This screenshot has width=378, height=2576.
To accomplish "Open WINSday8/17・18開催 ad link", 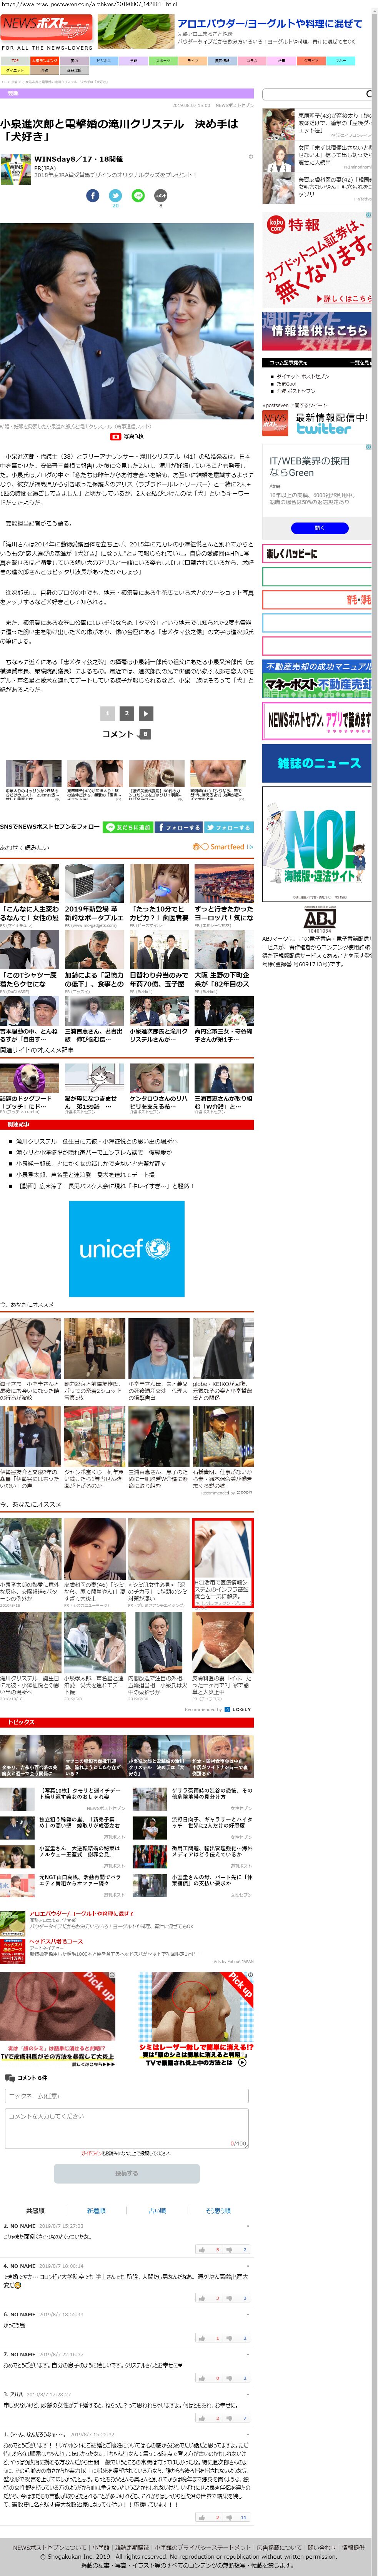I will tap(78, 159).
